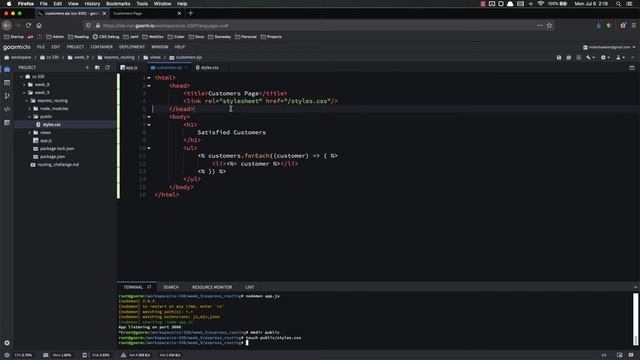Click the new file plus icon in Project panel
This screenshot has height=360, width=640.
pos(87,67)
